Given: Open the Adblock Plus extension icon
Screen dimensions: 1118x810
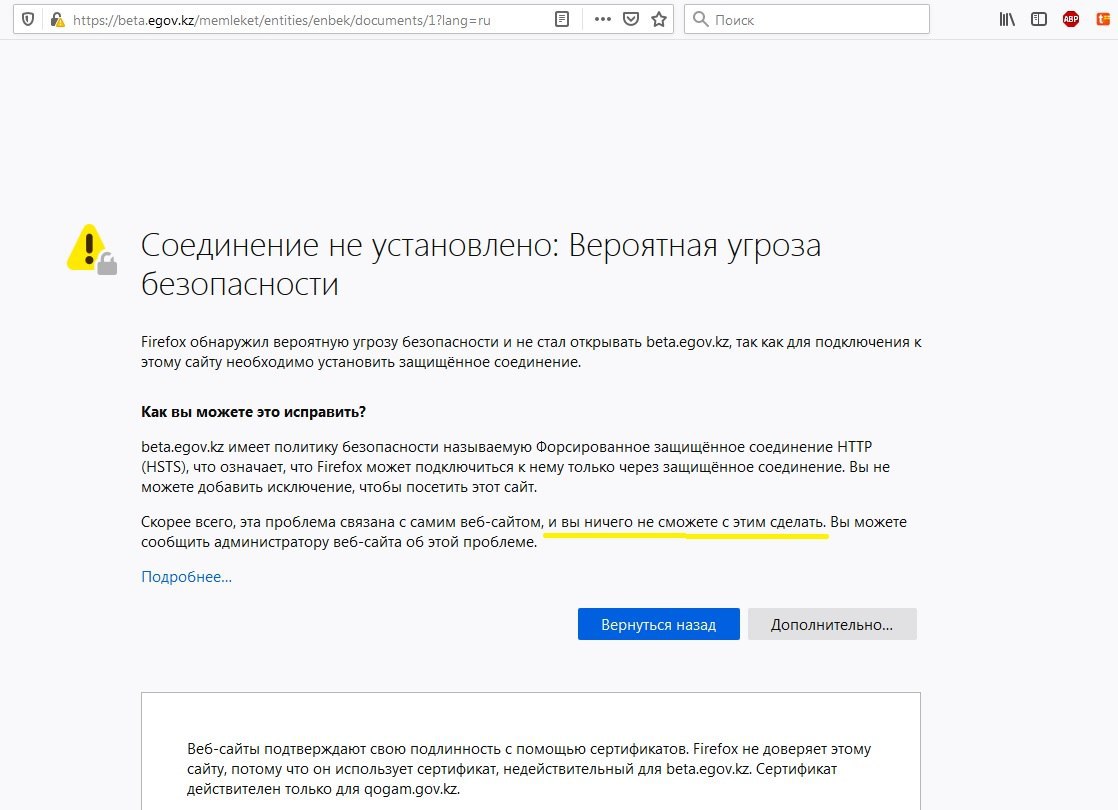Looking at the screenshot, I should coord(1071,19).
